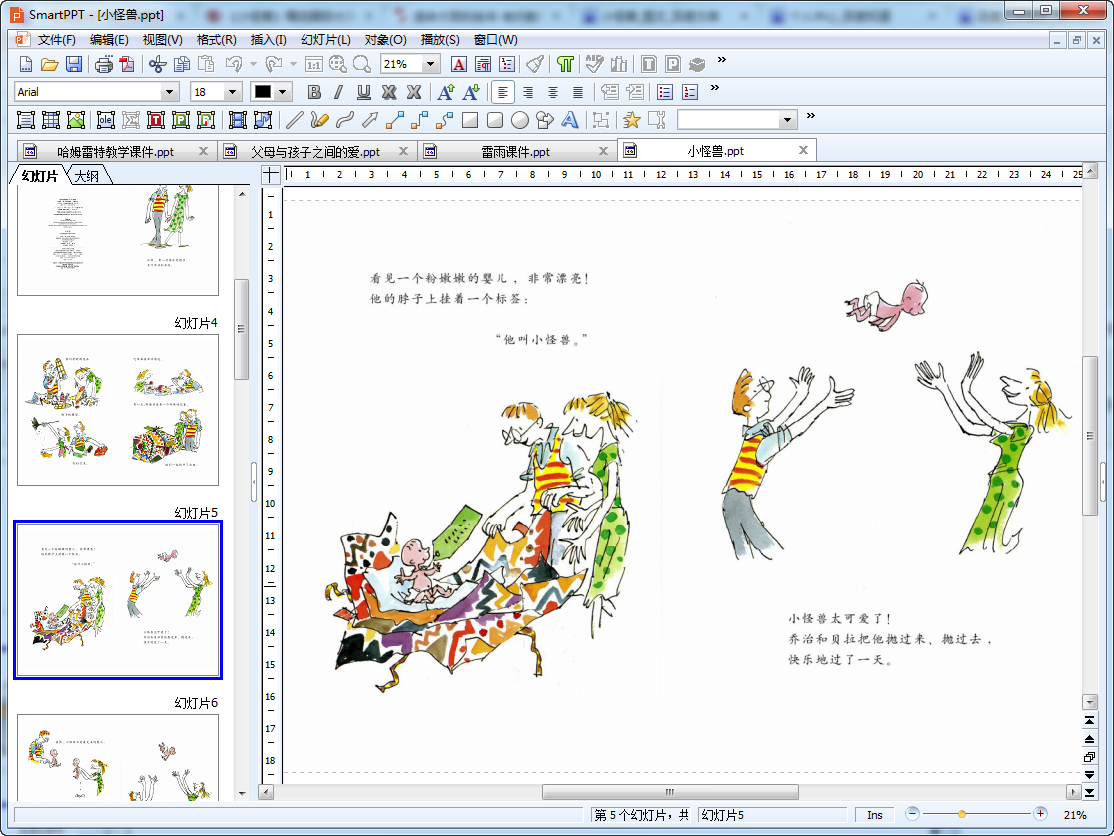
Task: Draw an ellipse shape
Action: point(520,120)
